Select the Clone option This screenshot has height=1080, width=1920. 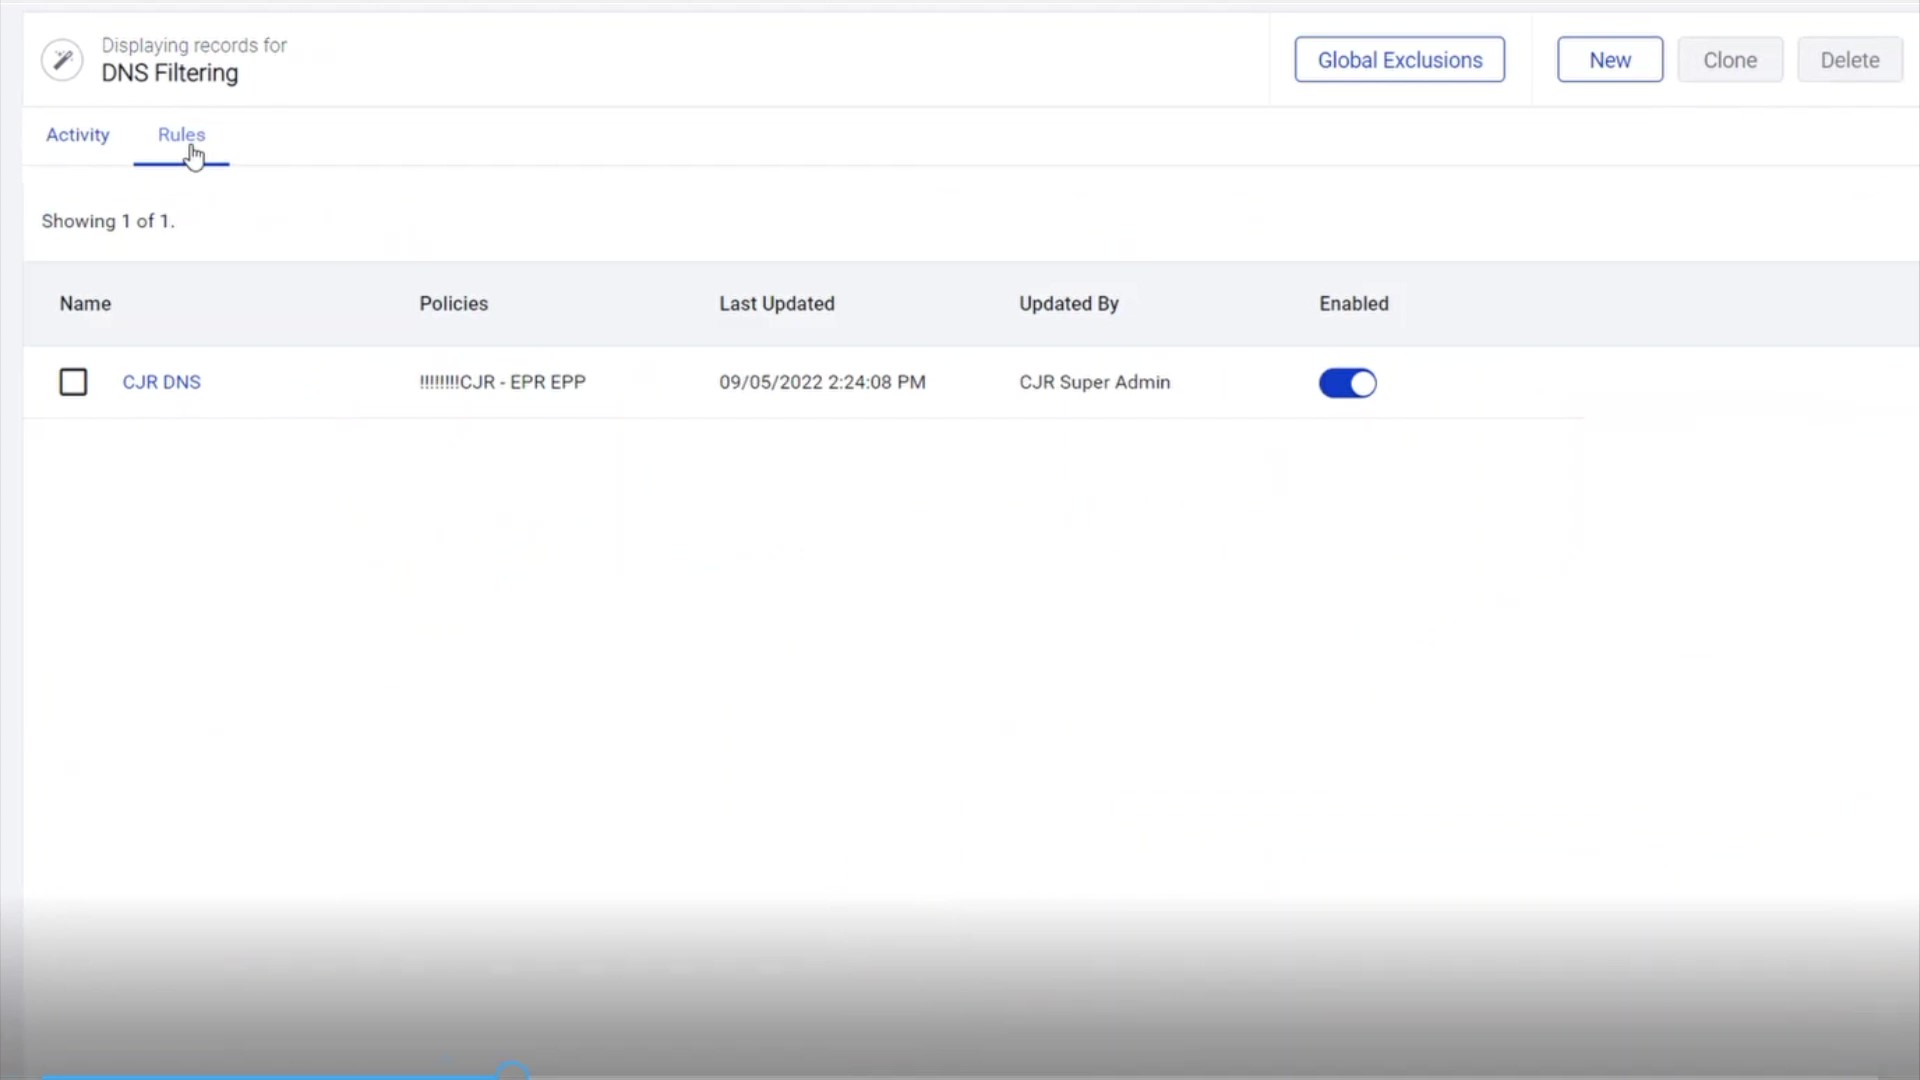coord(1729,59)
